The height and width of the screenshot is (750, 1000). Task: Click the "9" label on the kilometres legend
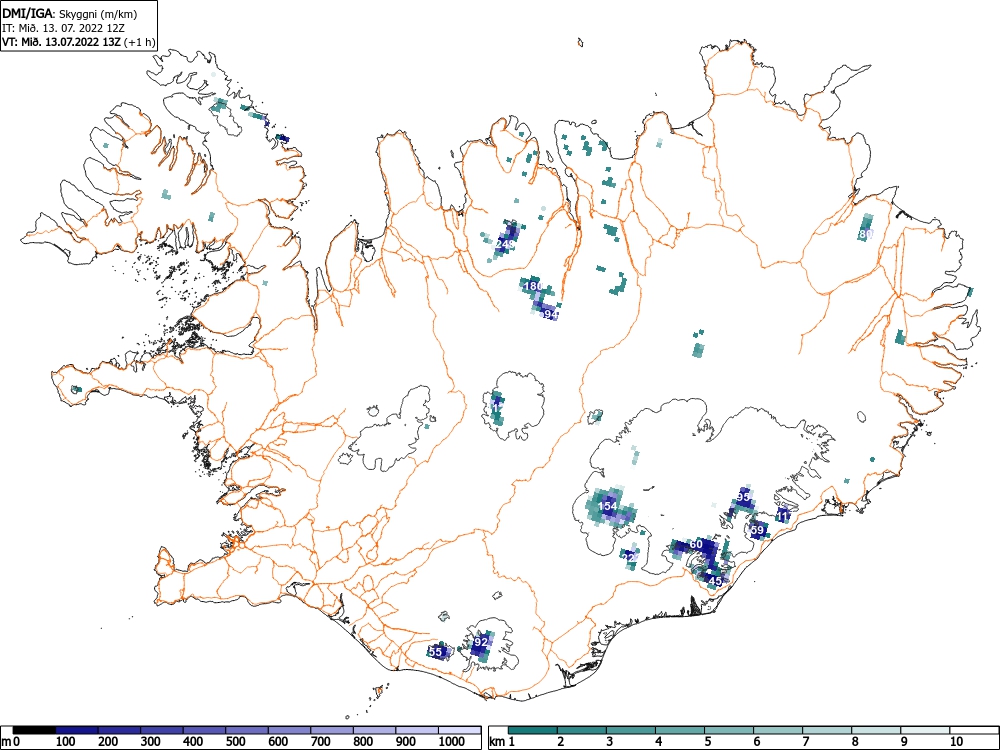coord(904,742)
